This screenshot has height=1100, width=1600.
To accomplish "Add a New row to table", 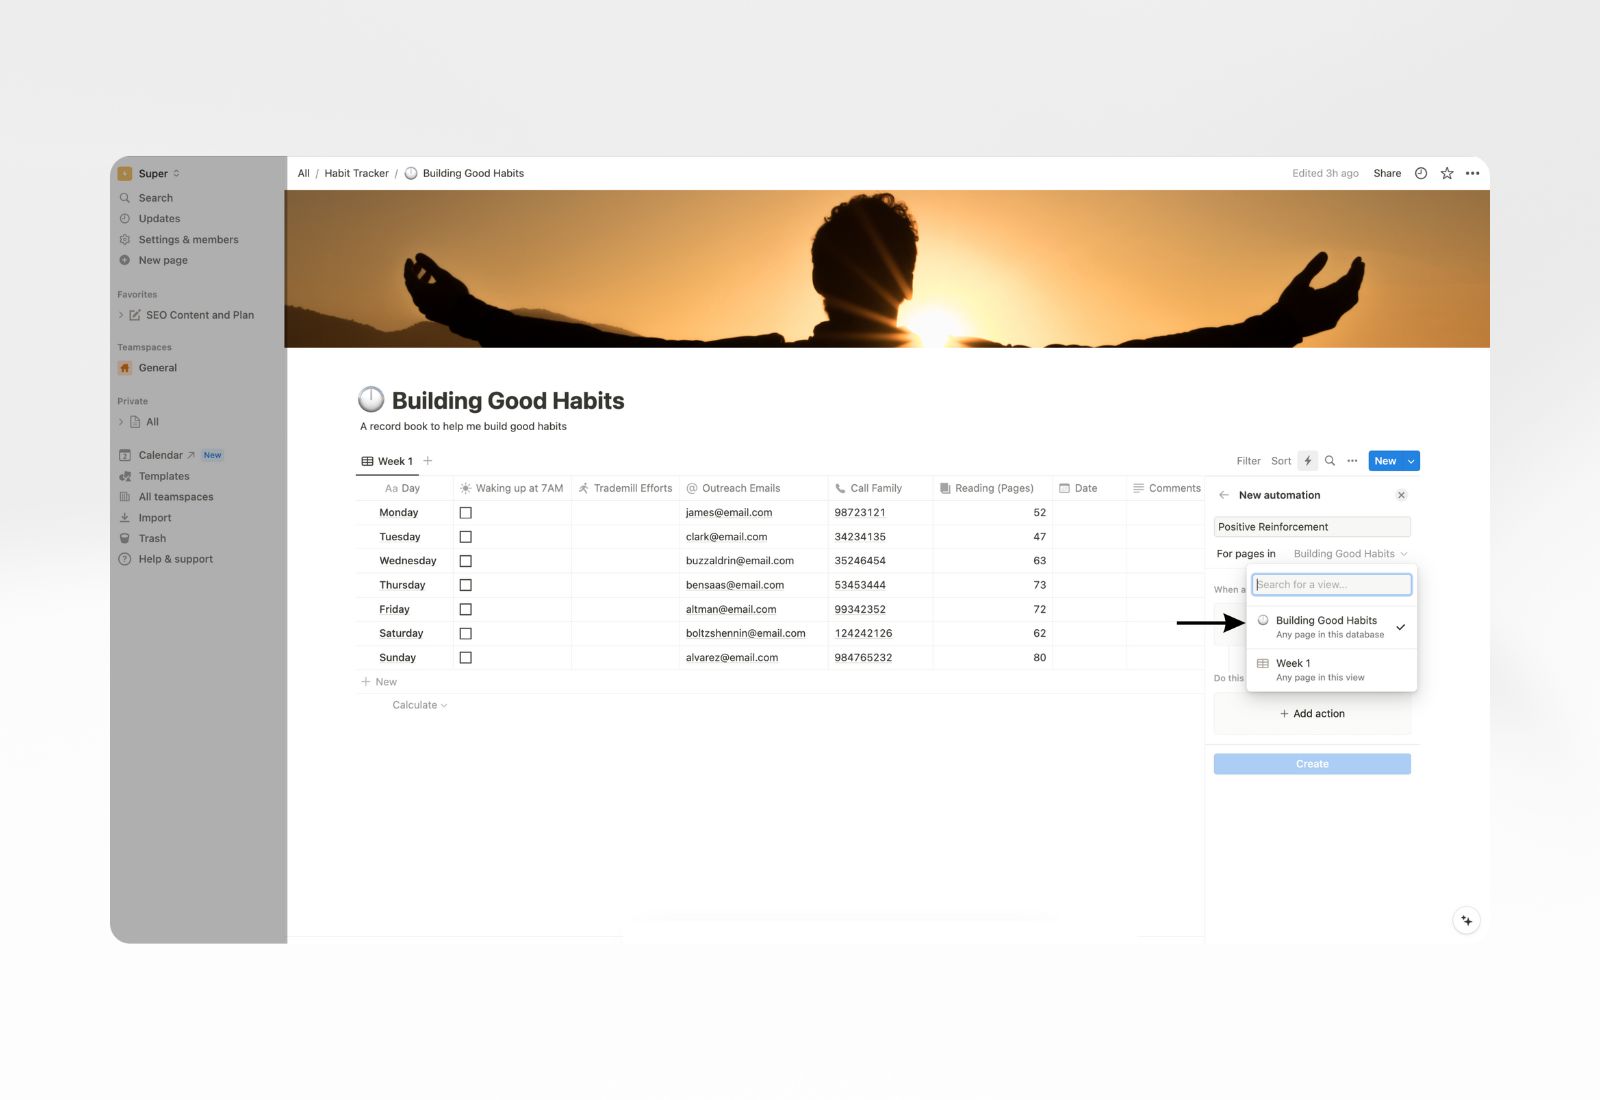I will click(x=379, y=682).
